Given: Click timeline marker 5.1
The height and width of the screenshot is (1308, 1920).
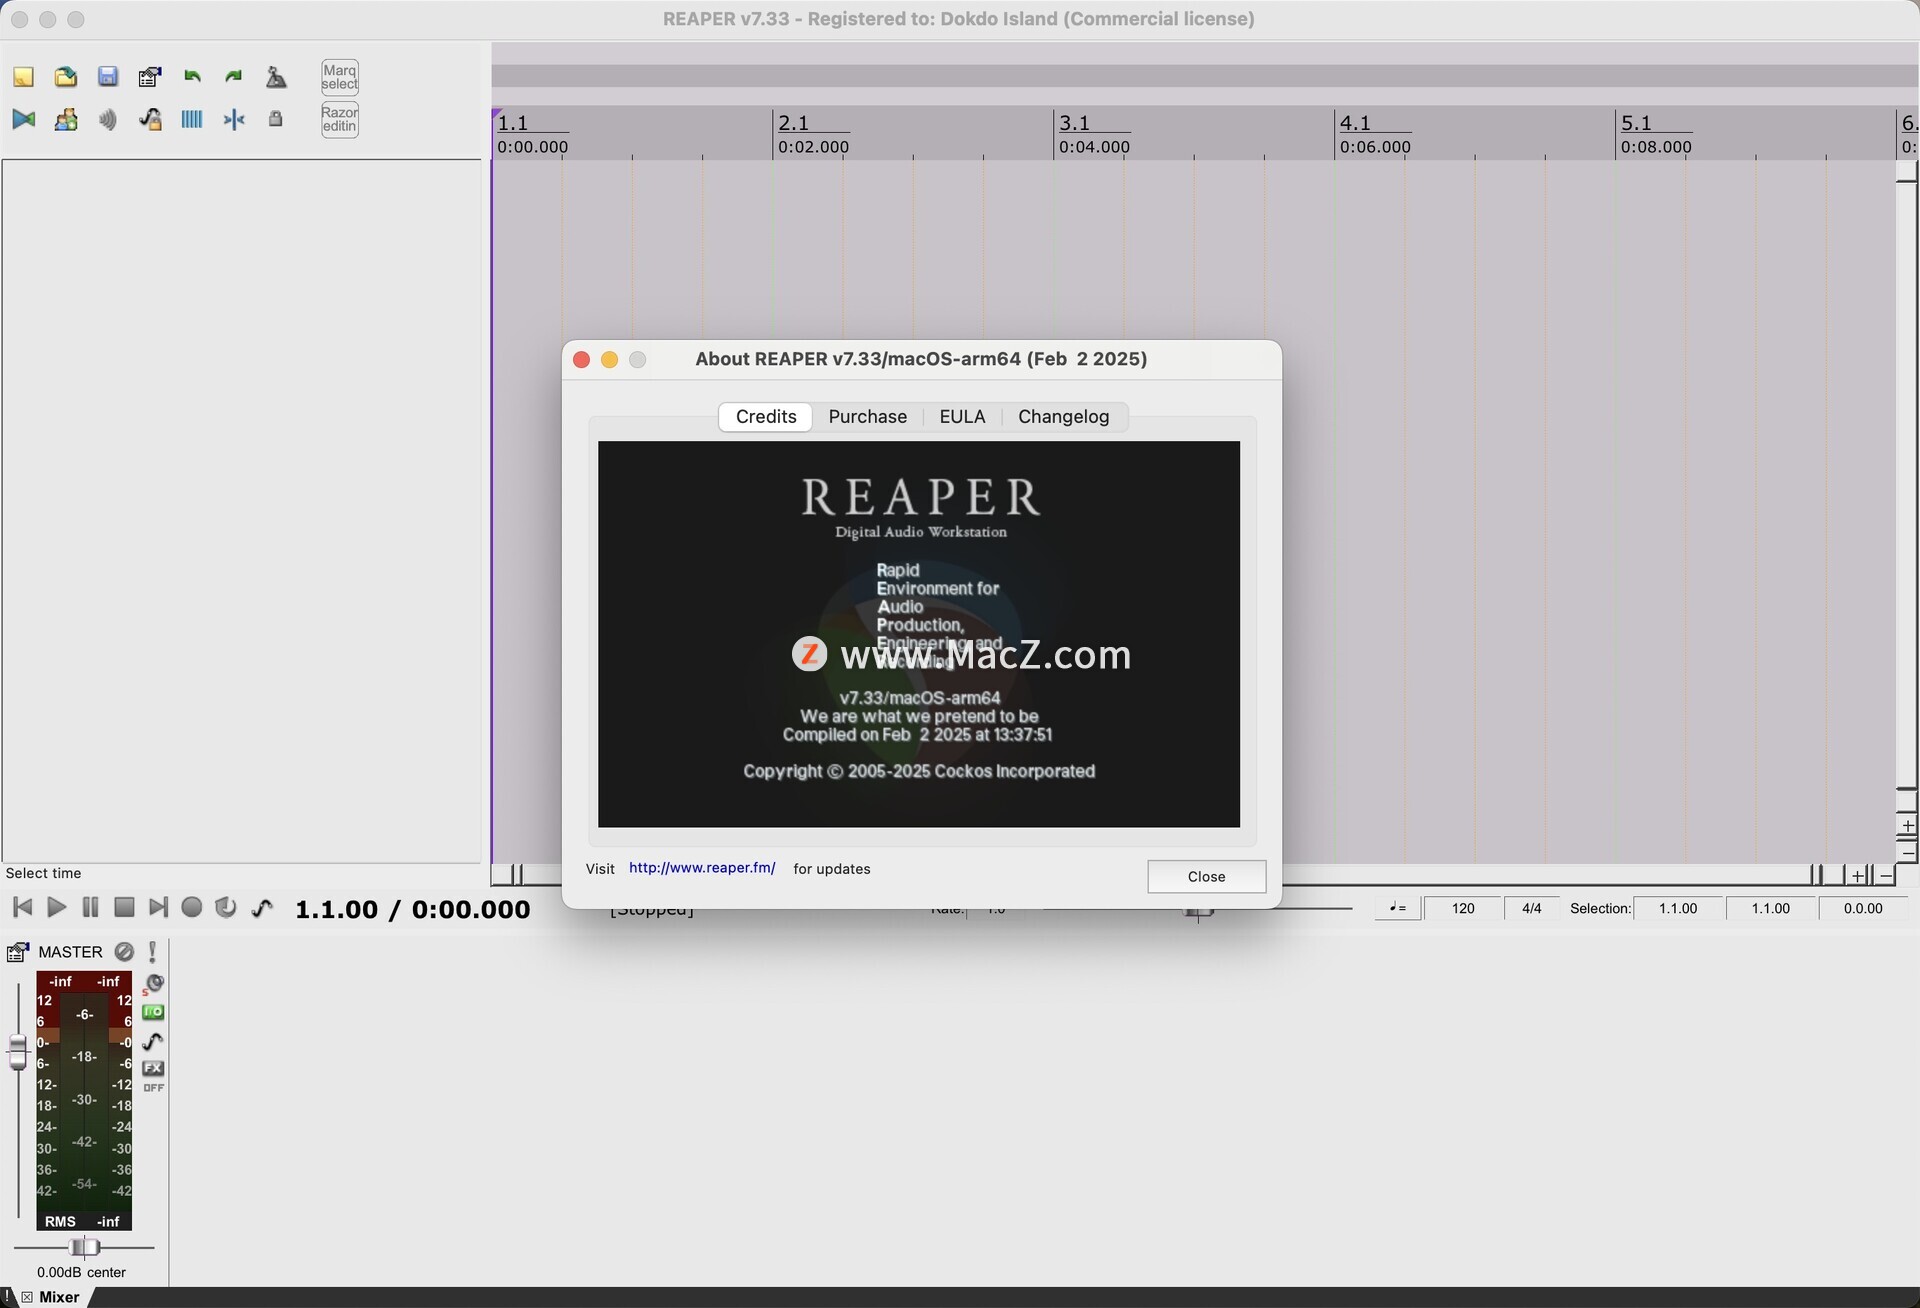Looking at the screenshot, I should [1636, 123].
